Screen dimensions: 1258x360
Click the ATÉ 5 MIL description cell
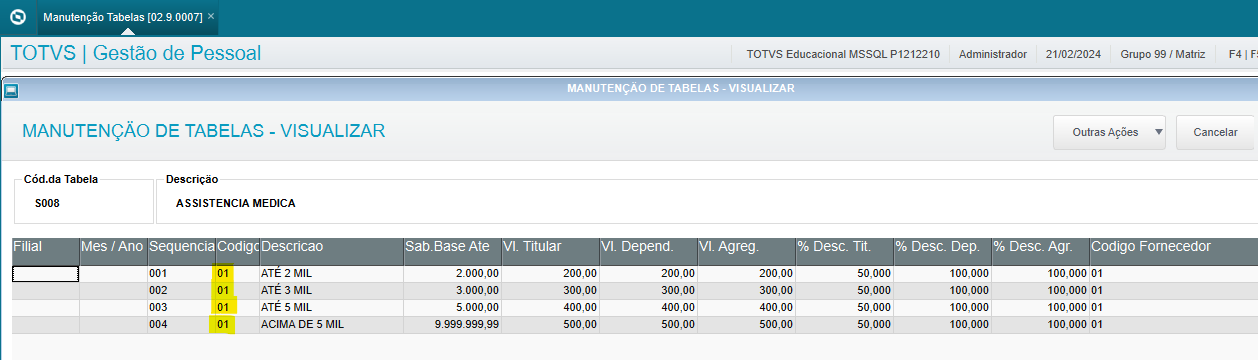(x=331, y=307)
